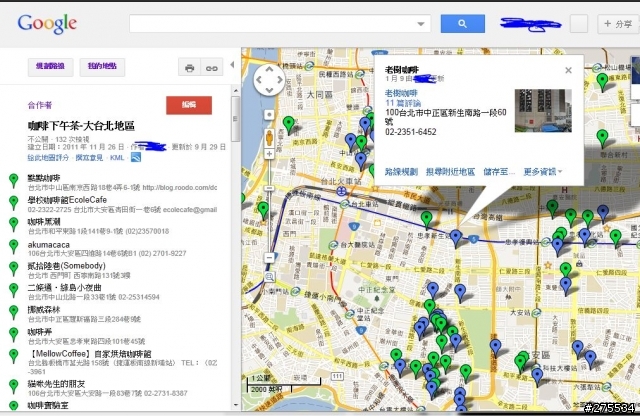Click the sidebar scrollbar up arrow
This screenshot has height=416, width=640.
click(x=236, y=90)
